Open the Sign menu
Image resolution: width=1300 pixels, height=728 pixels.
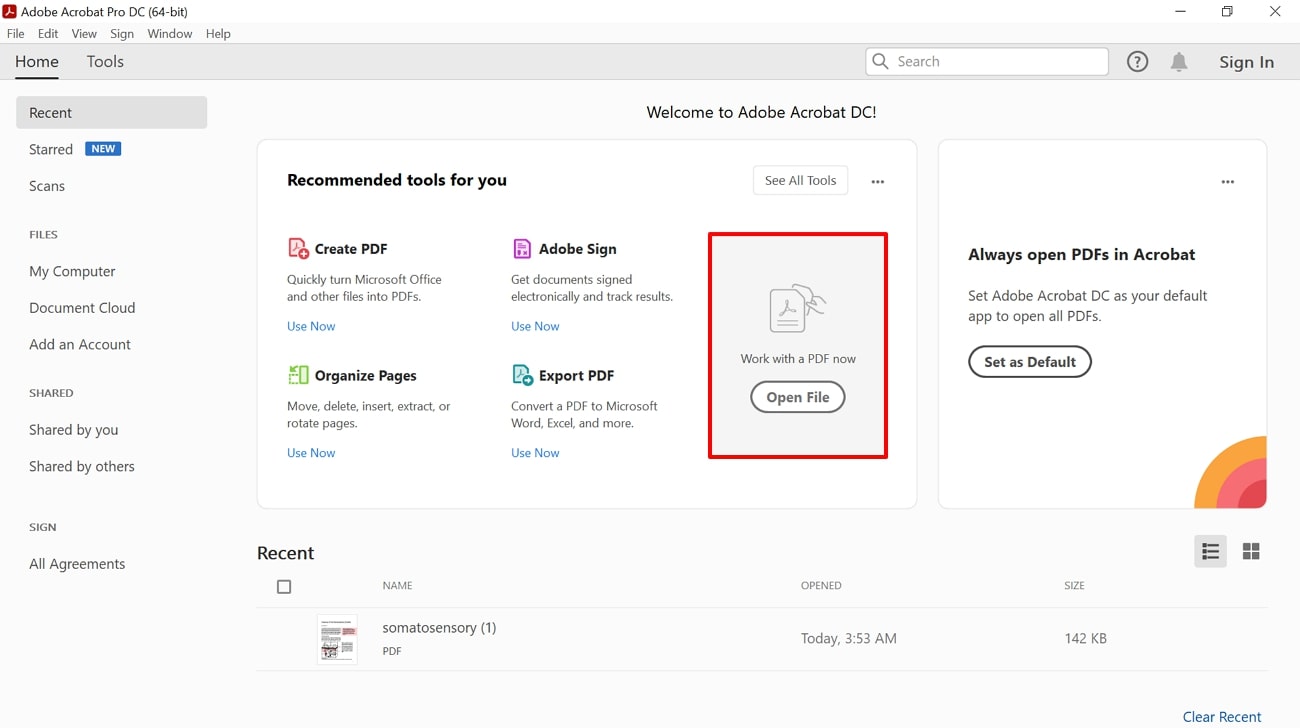[122, 34]
